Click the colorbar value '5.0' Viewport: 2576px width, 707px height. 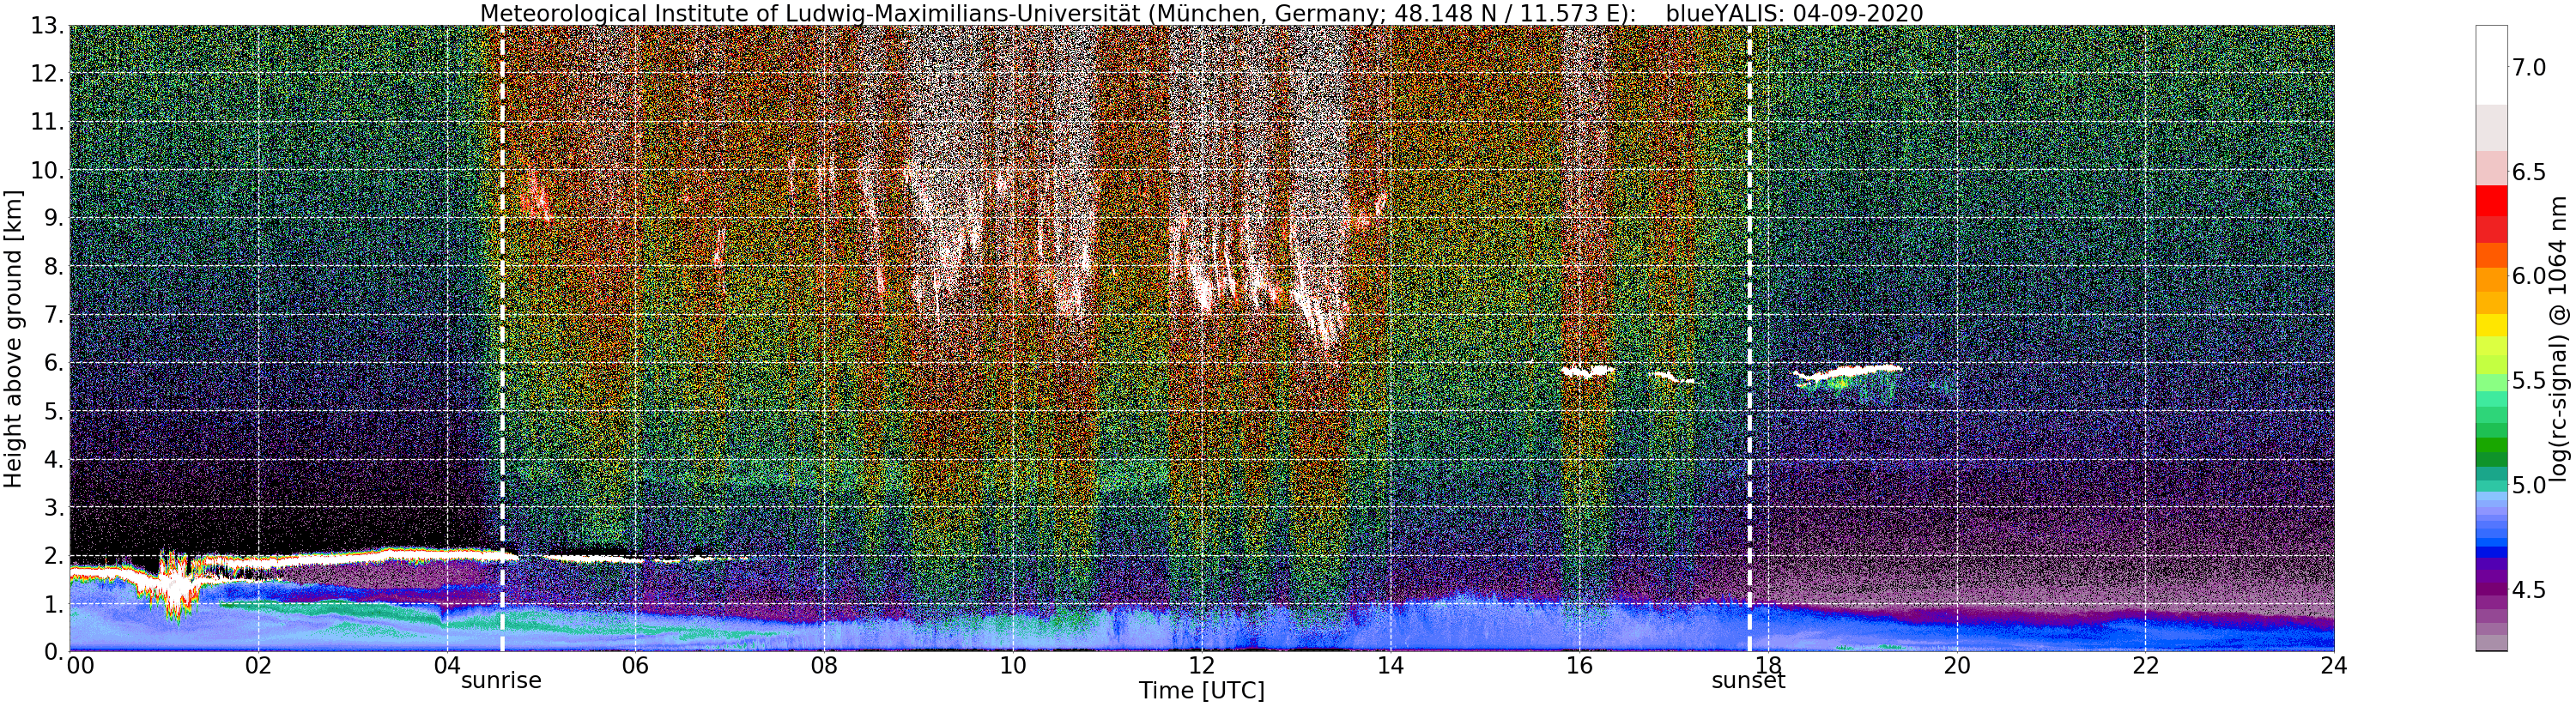tap(2529, 485)
